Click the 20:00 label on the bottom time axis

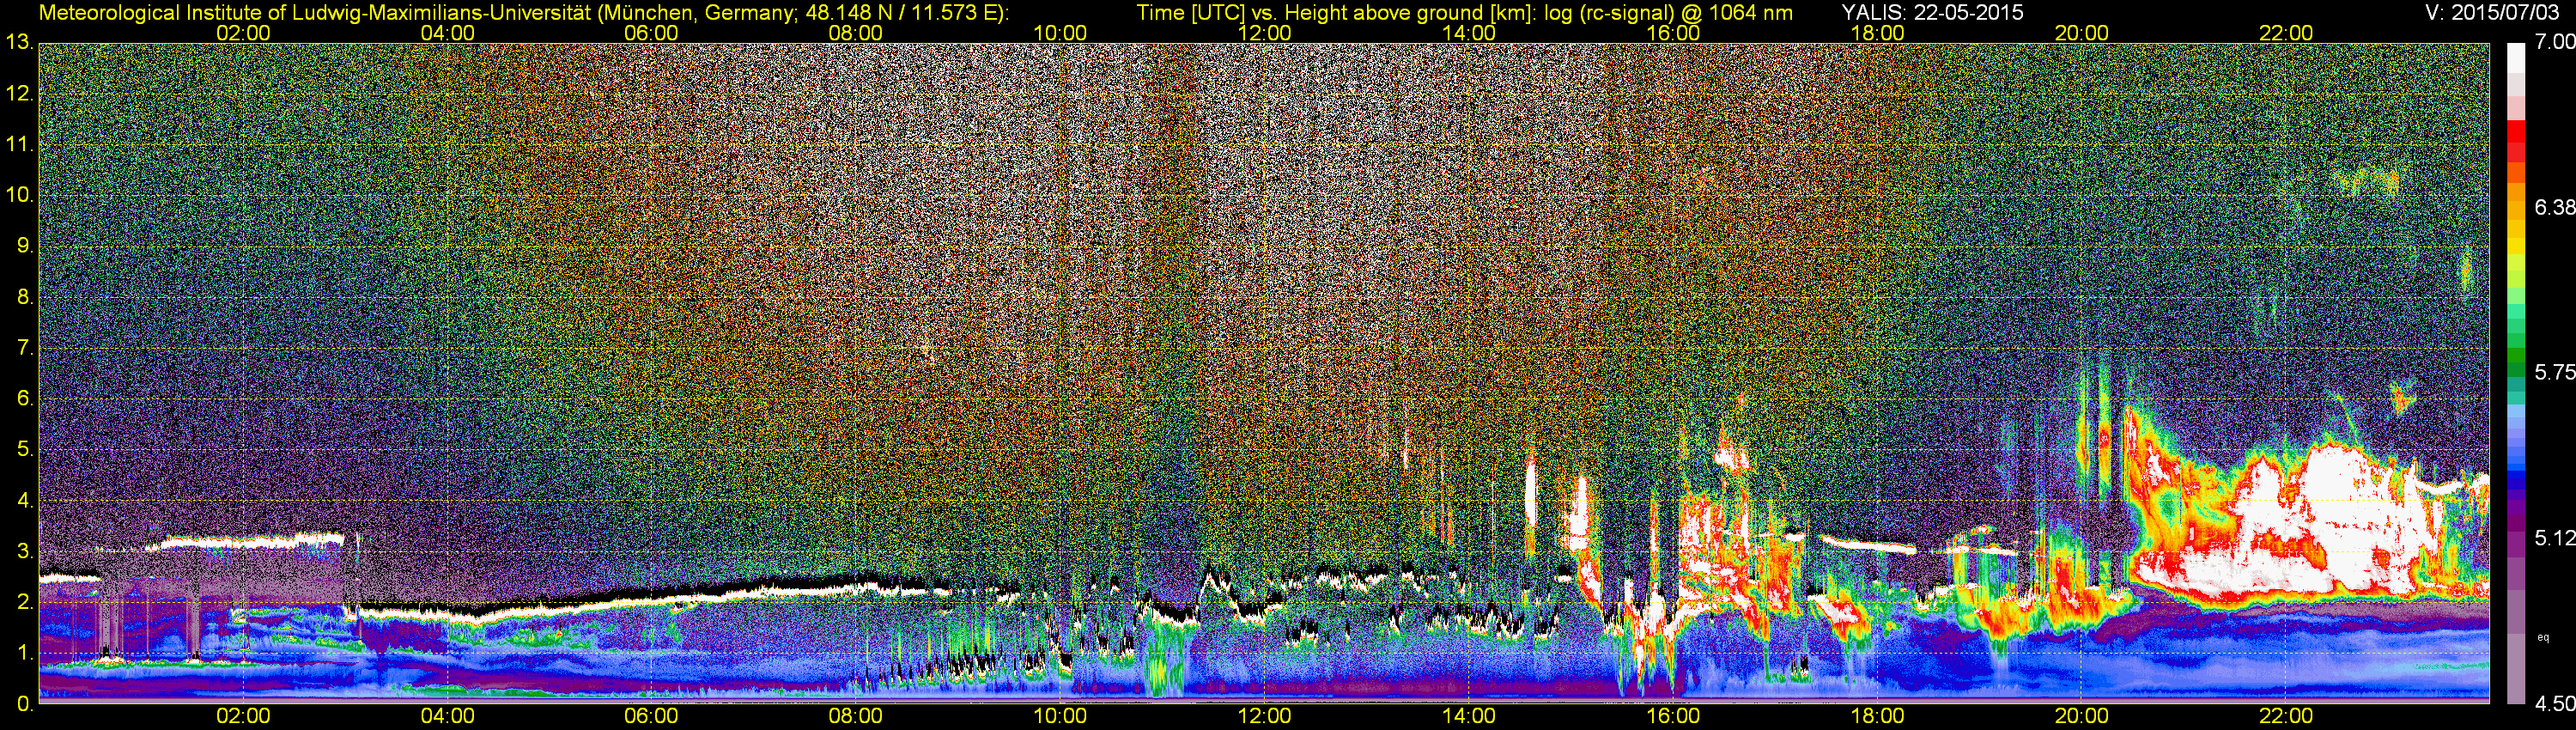point(2081,717)
